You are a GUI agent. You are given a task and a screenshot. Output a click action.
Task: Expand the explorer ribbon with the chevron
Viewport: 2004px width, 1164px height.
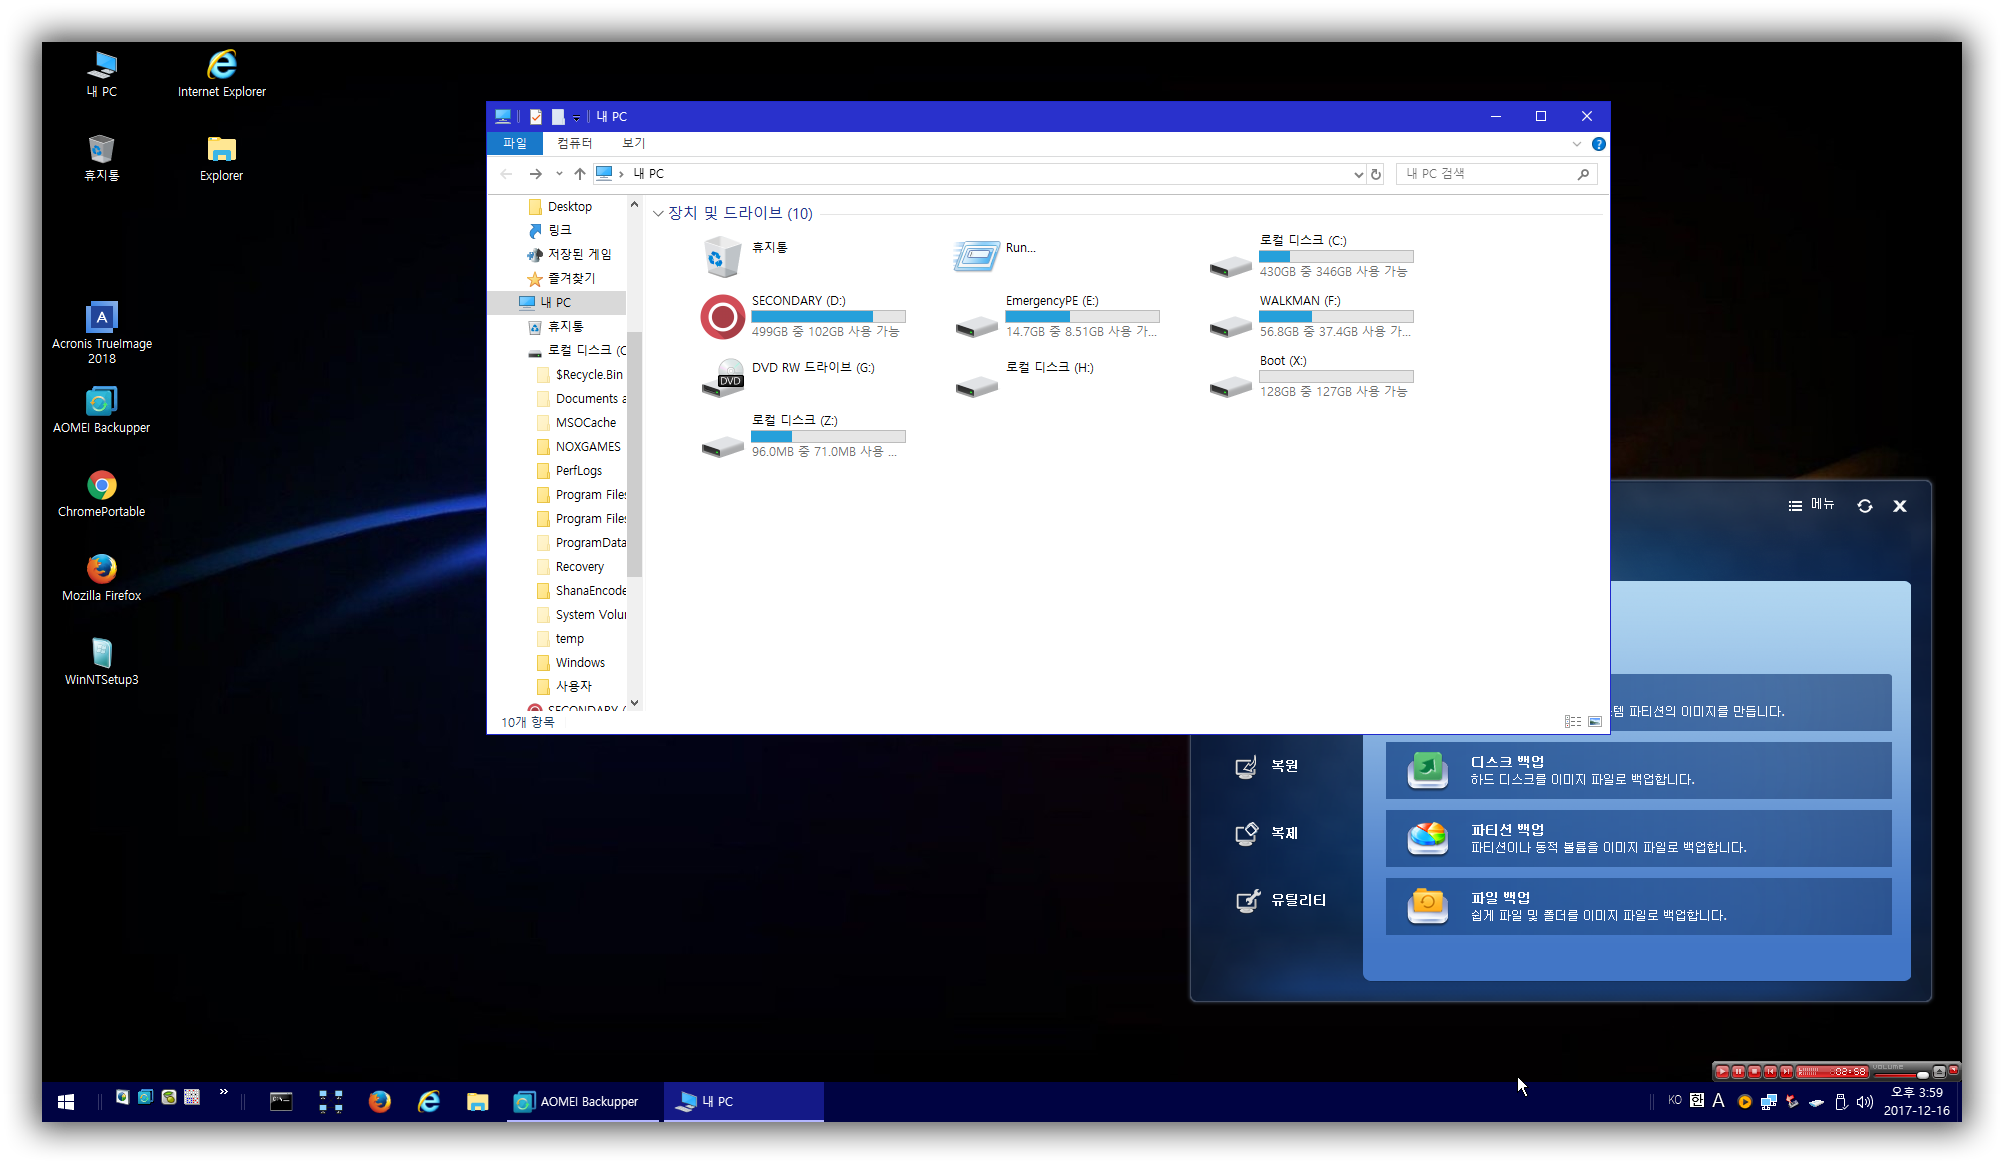1577,144
